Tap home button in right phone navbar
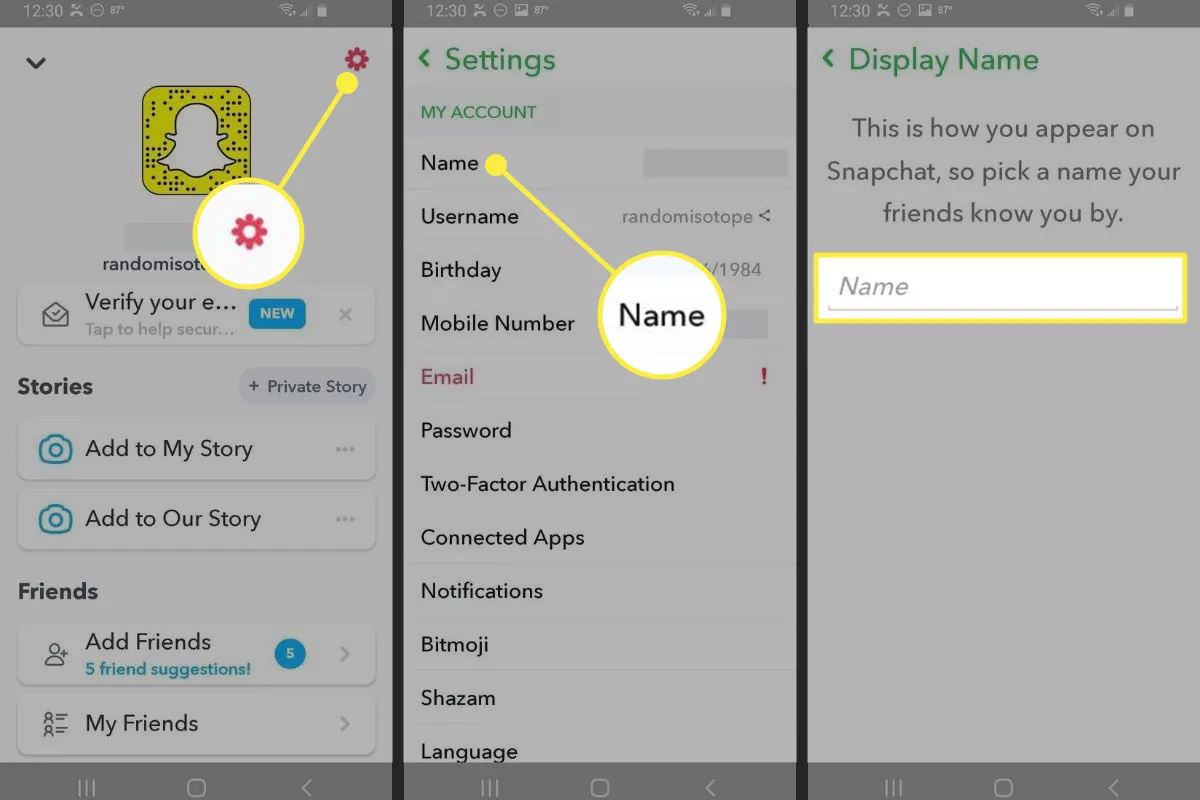The height and width of the screenshot is (800, 1200). 1004,787
